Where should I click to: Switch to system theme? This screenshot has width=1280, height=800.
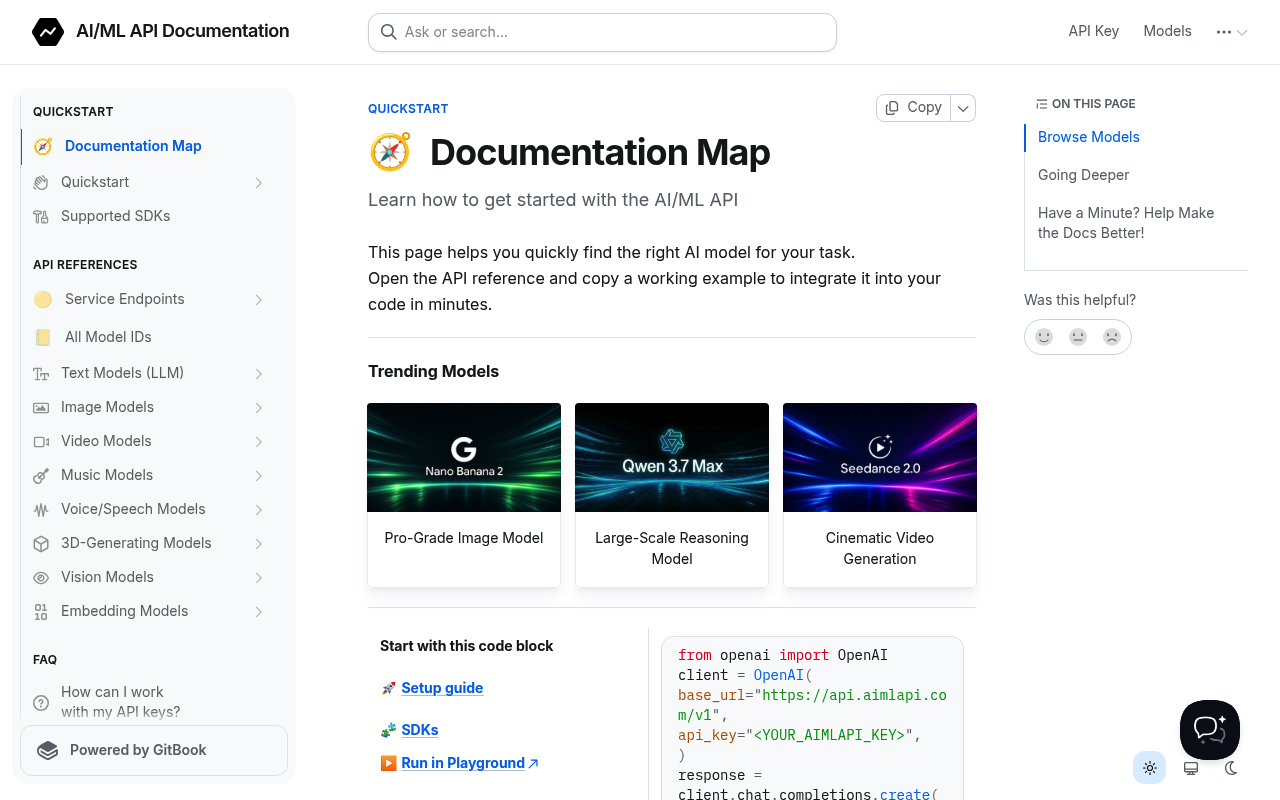click(1191, 768)
